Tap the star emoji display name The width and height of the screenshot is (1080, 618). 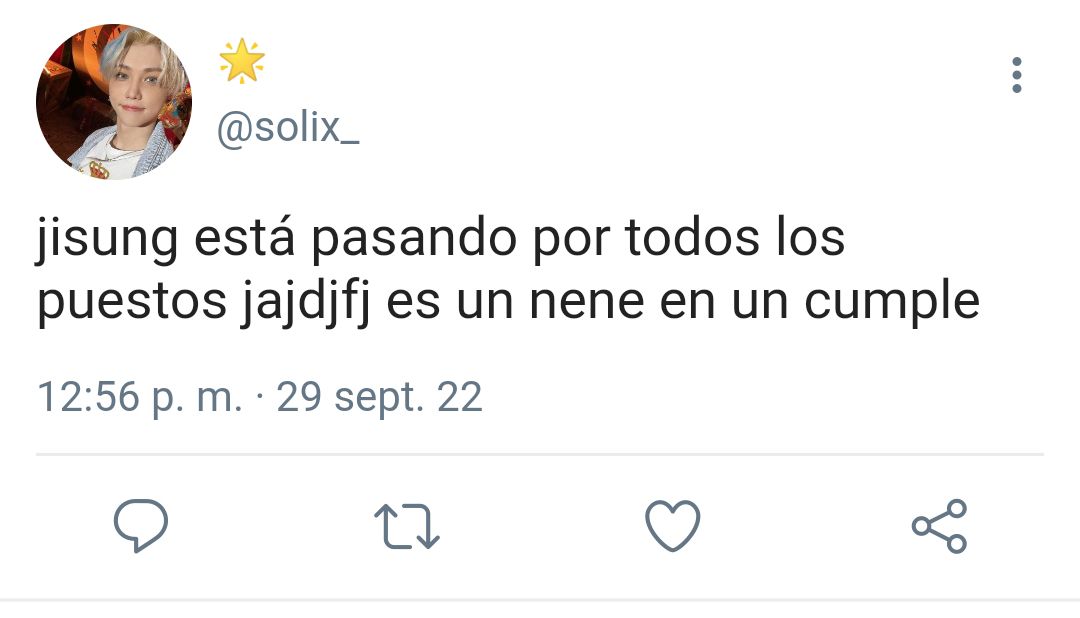[242, 61]
